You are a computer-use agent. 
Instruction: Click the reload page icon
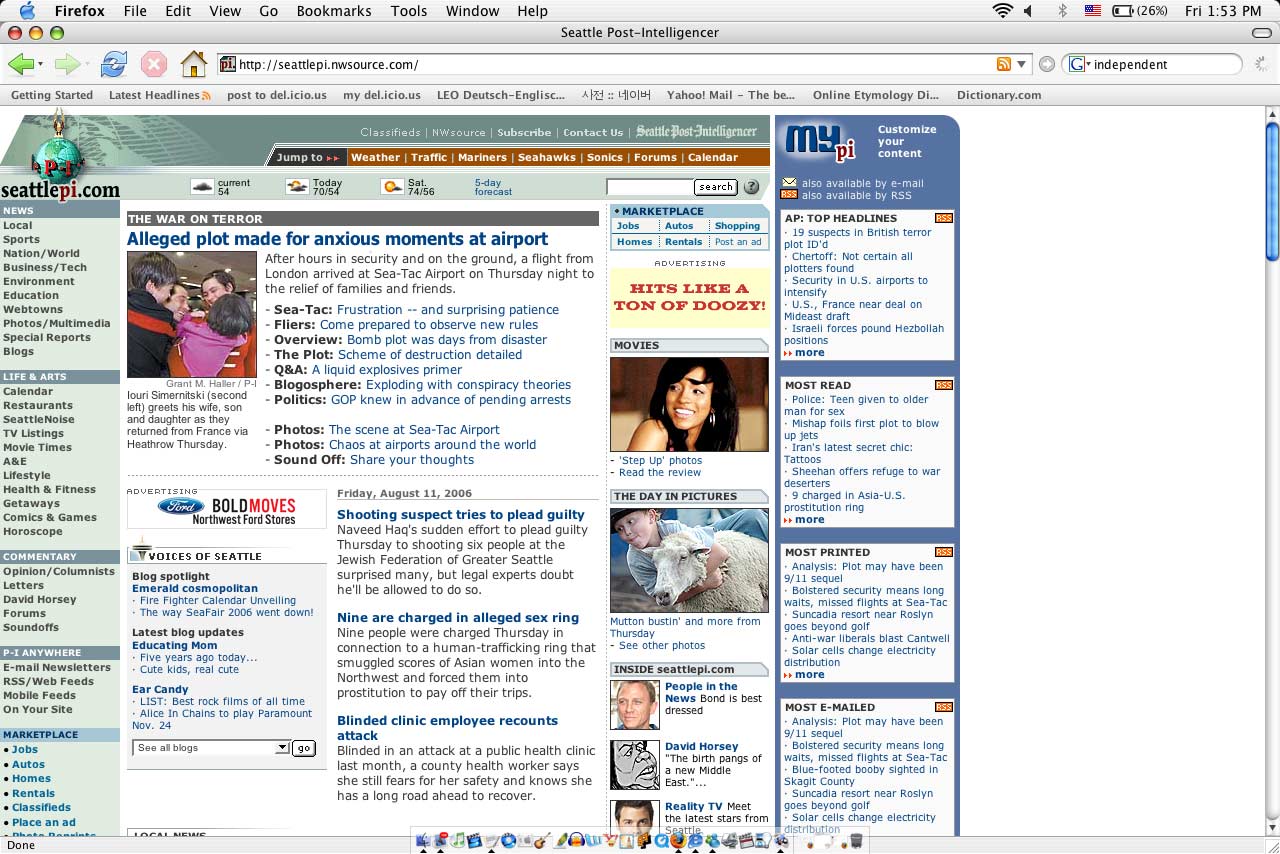[114, 63]
